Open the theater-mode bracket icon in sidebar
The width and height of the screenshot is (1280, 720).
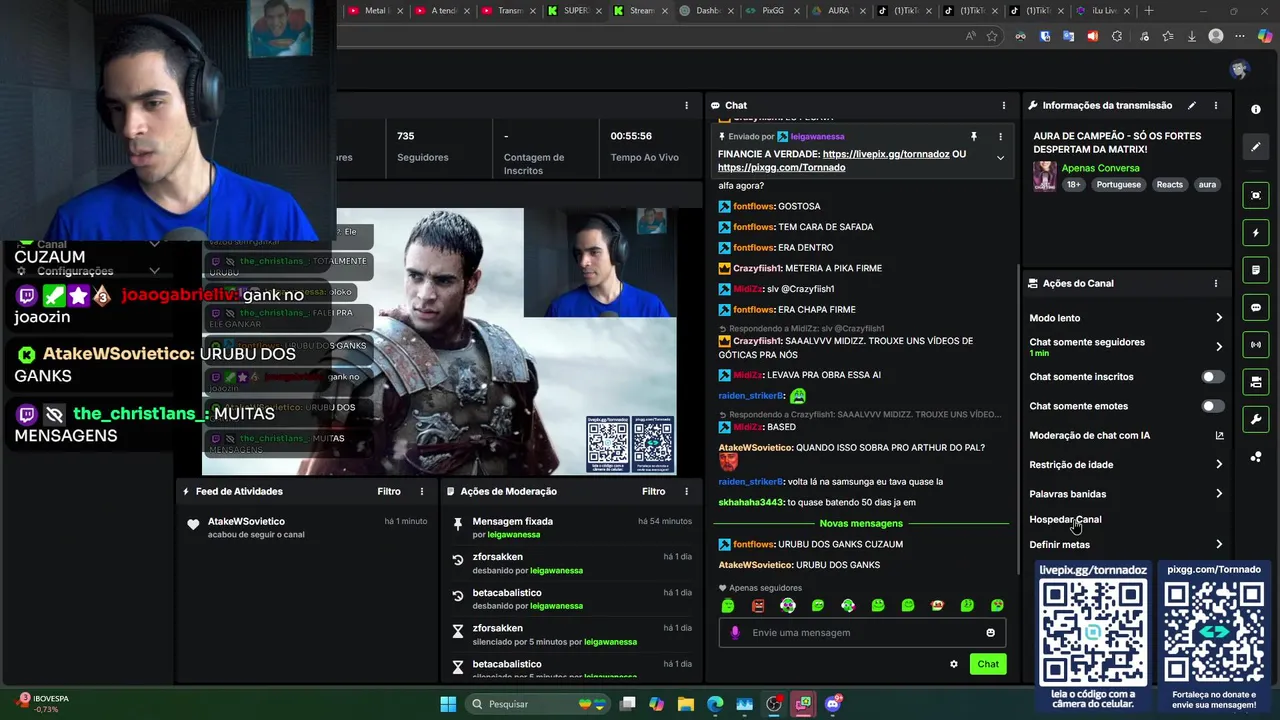[x=1256, y=195]
